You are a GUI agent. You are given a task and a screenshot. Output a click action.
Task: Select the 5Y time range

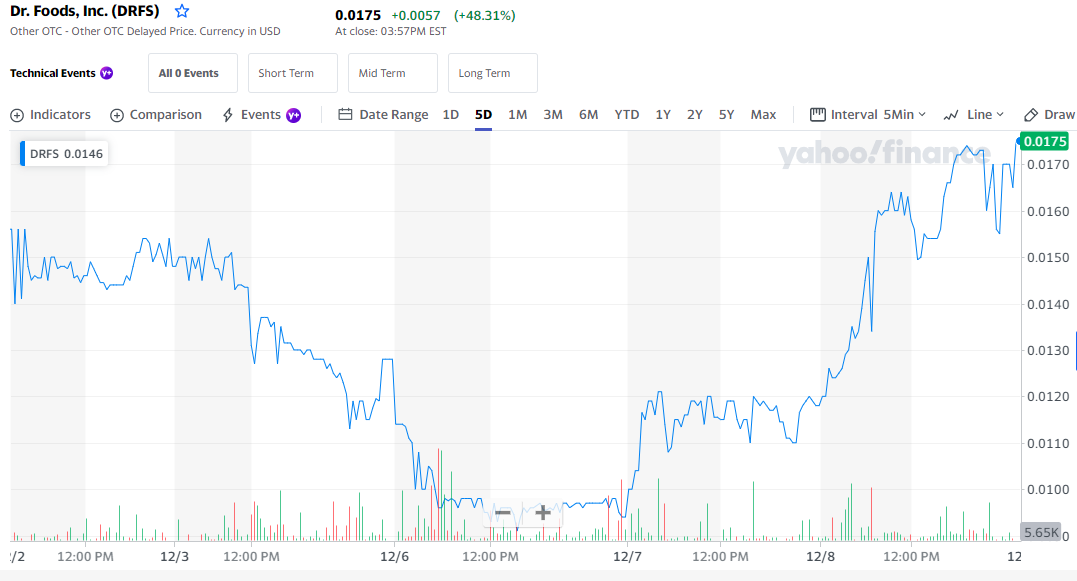tap(727, 115)
